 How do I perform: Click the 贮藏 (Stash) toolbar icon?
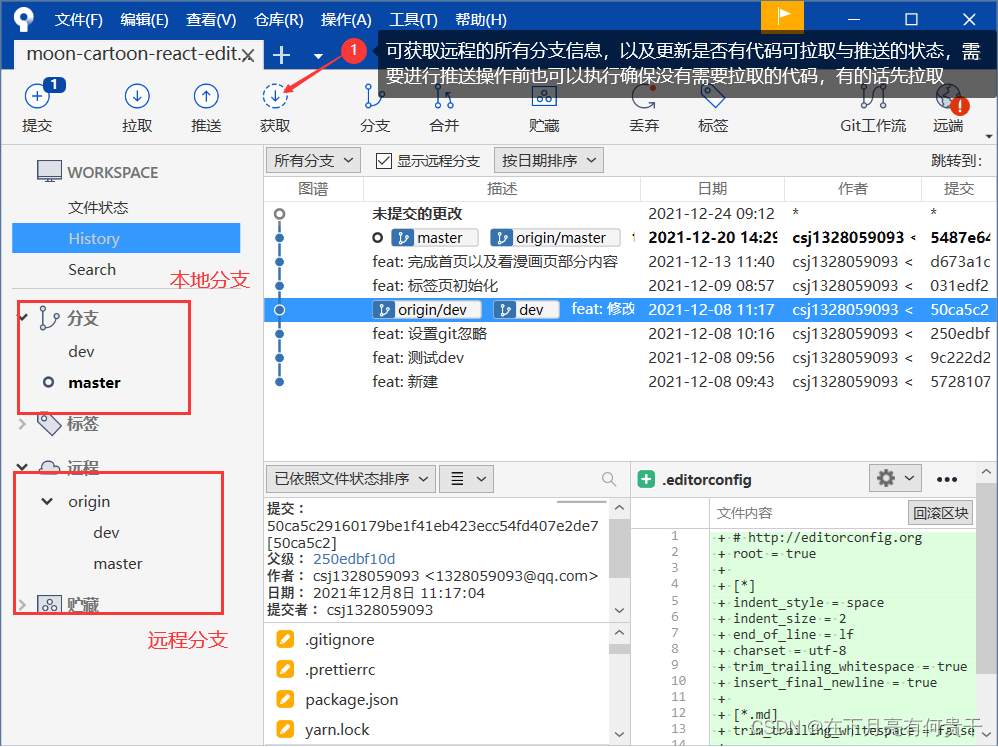544,97
